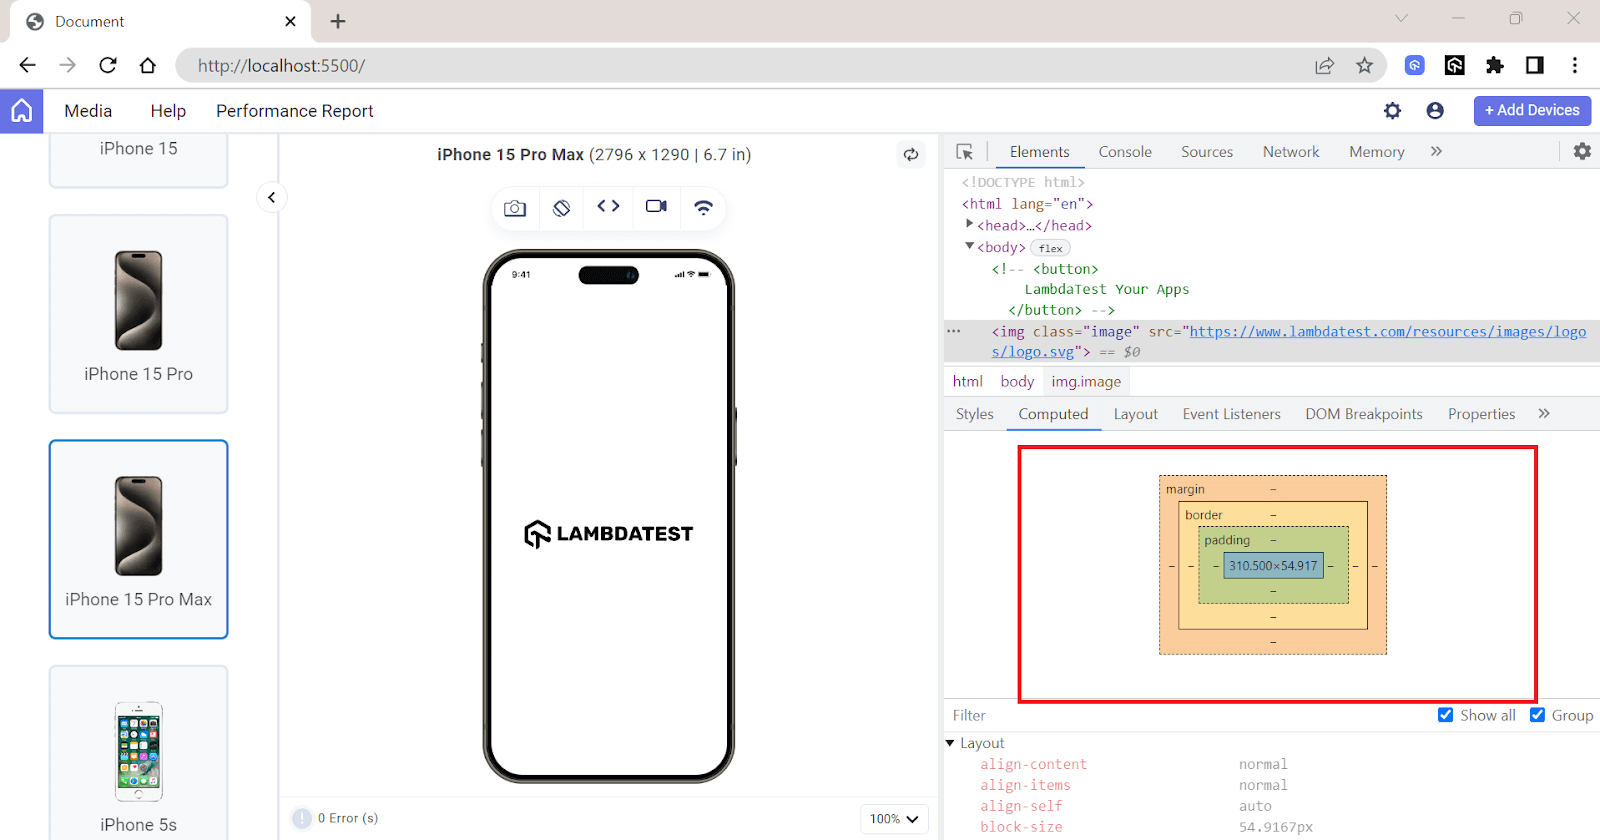Click the device reload sync icon
Viewport: 1600px width, 840px height.
pyautogui.click(x=911, y=155)
